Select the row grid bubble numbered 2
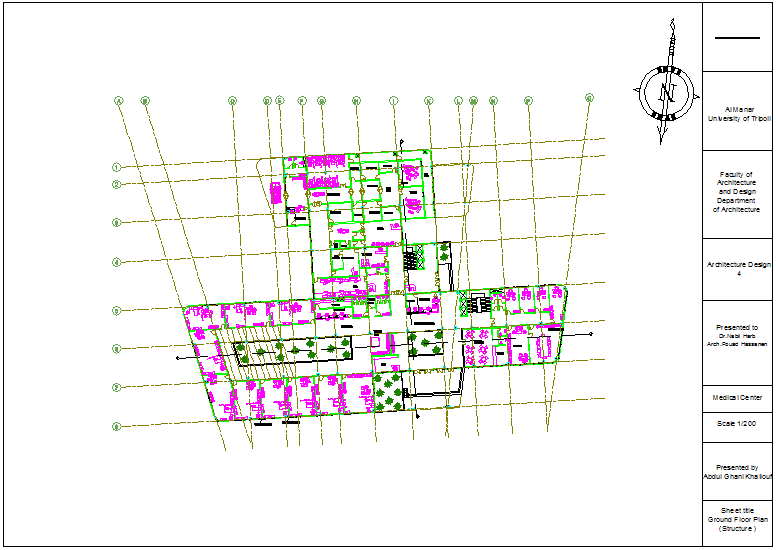Viewport: 776px width, 550px height. pos(116,185)
